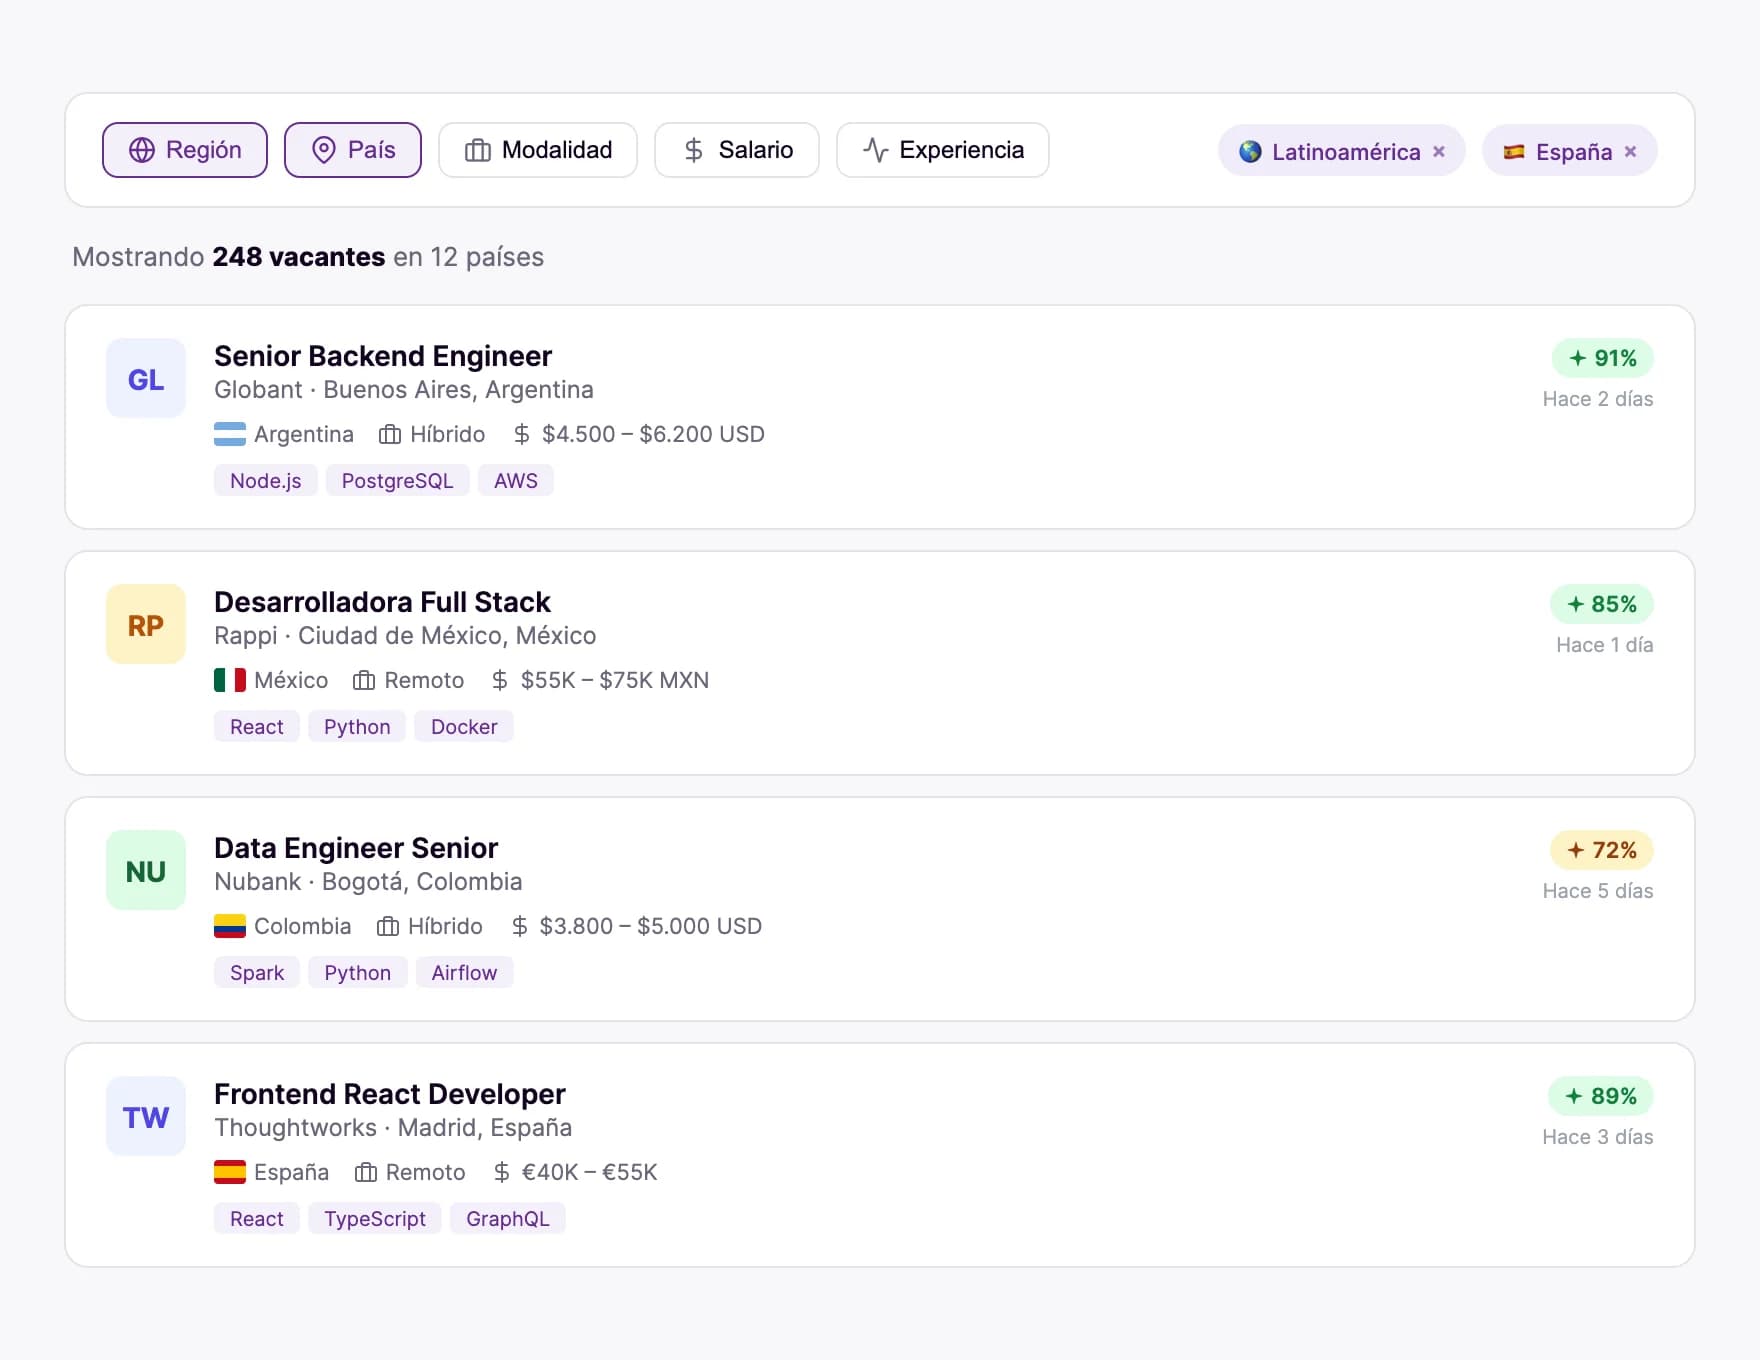This screenshot has width=1760, height=1360.
Task: Select the React tag in Rappi card
Action: click(x=257, y=727)
